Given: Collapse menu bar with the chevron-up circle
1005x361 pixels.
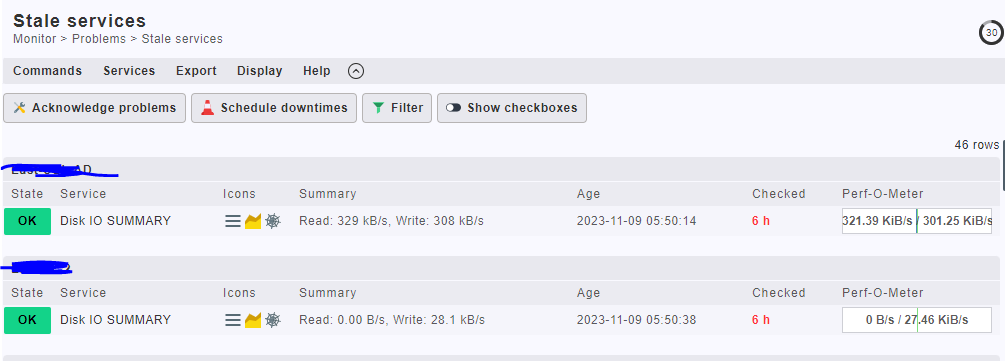Looking at the screenshot, I should tap(356, 71).
